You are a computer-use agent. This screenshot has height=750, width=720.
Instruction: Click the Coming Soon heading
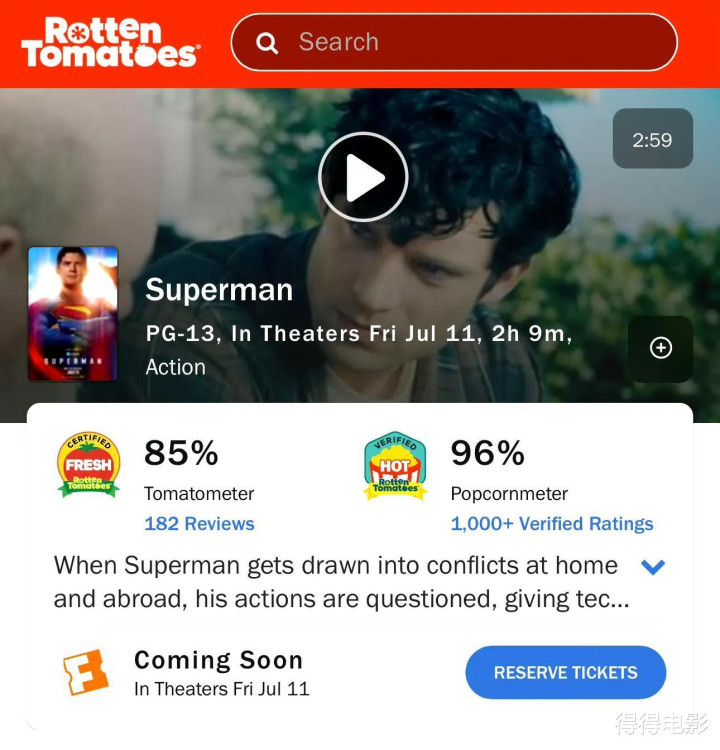pos(219,660)
